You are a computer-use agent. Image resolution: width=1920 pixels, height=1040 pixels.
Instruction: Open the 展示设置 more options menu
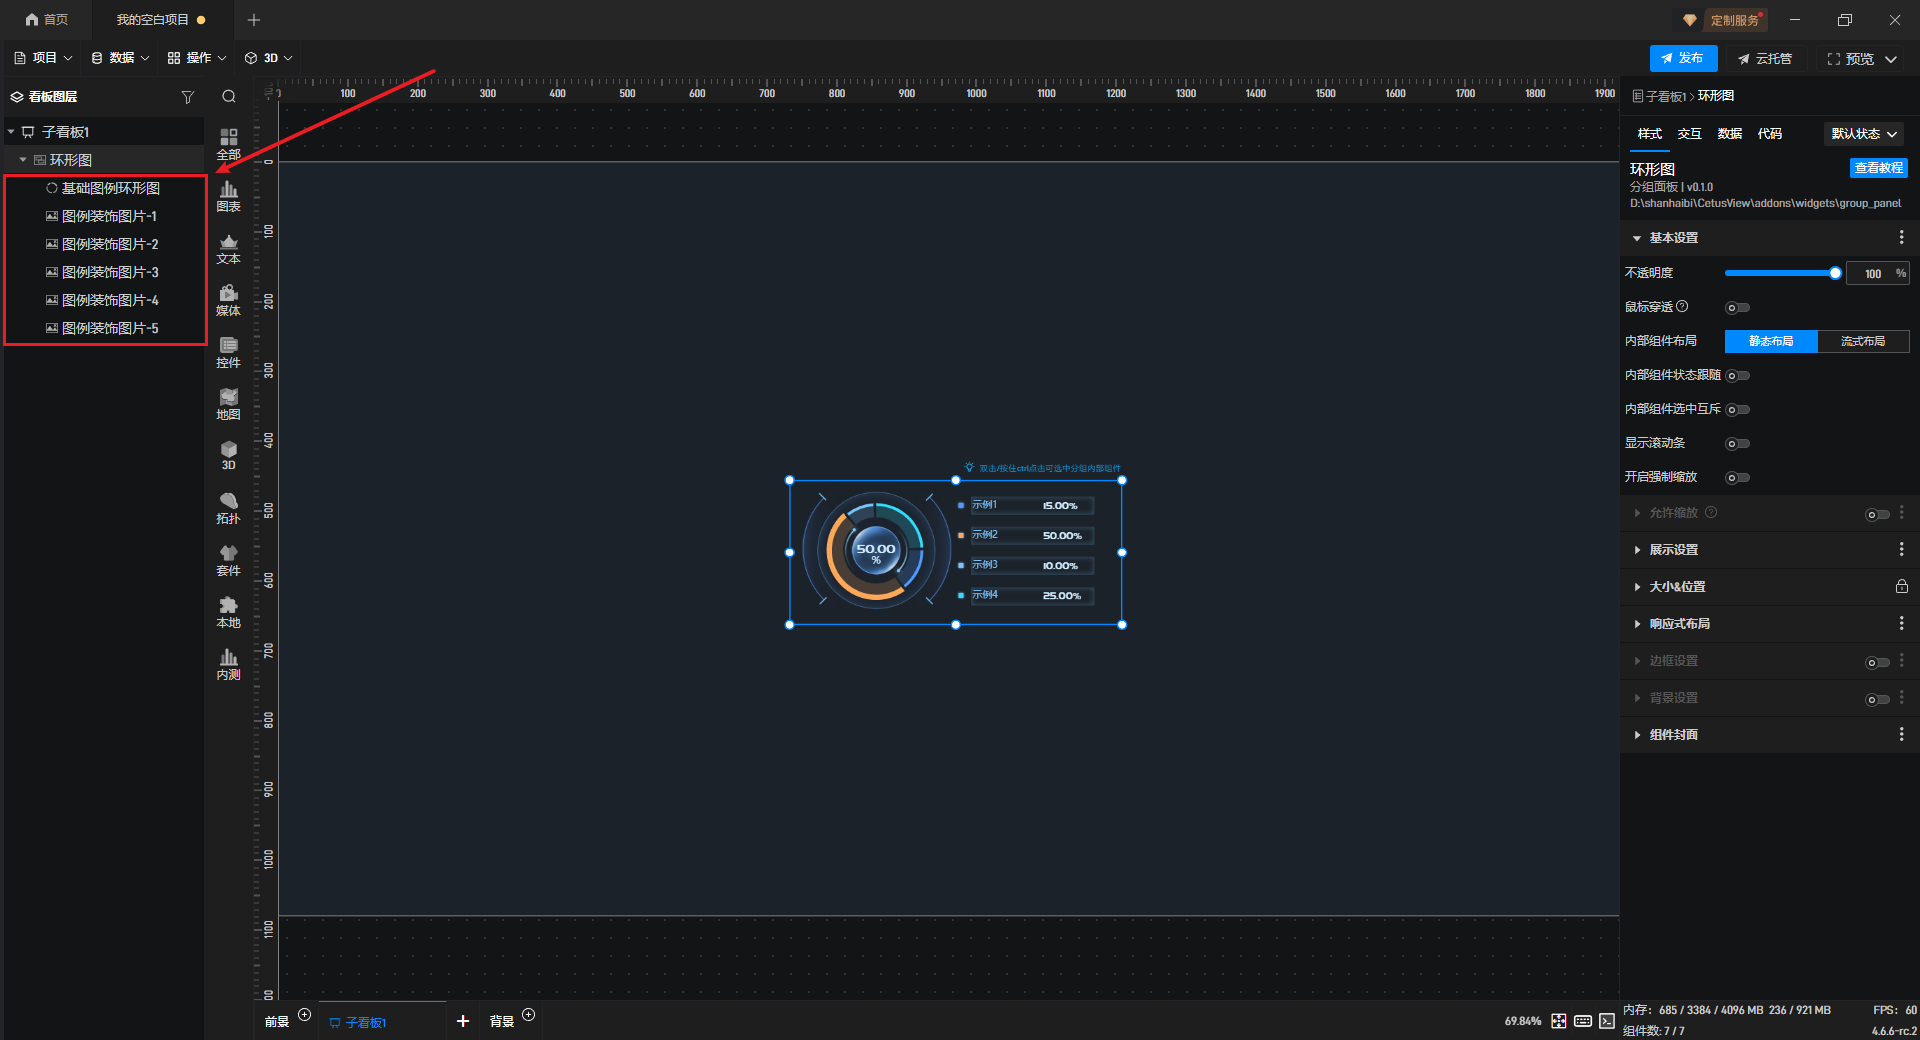coord(1901,550)
